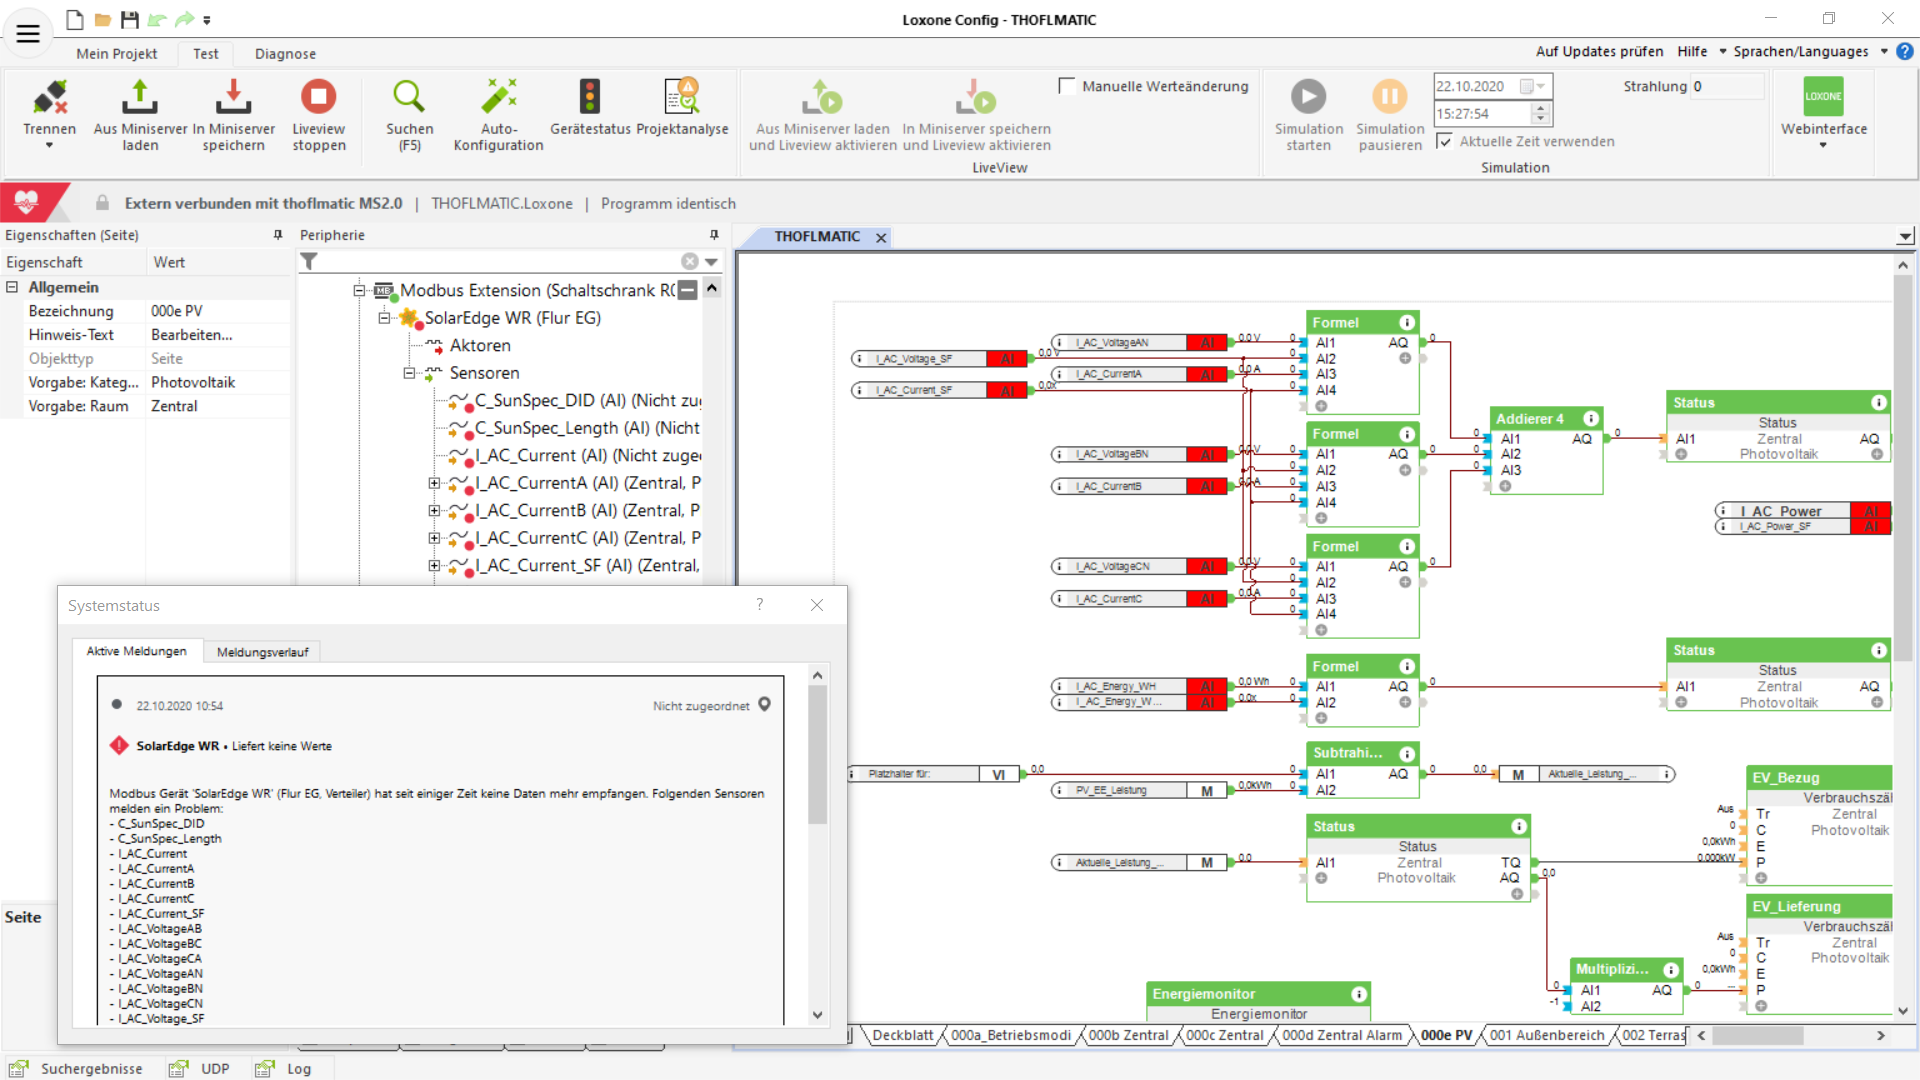Enable Manuelle Werteänderung checkbox

[1067, 87]
